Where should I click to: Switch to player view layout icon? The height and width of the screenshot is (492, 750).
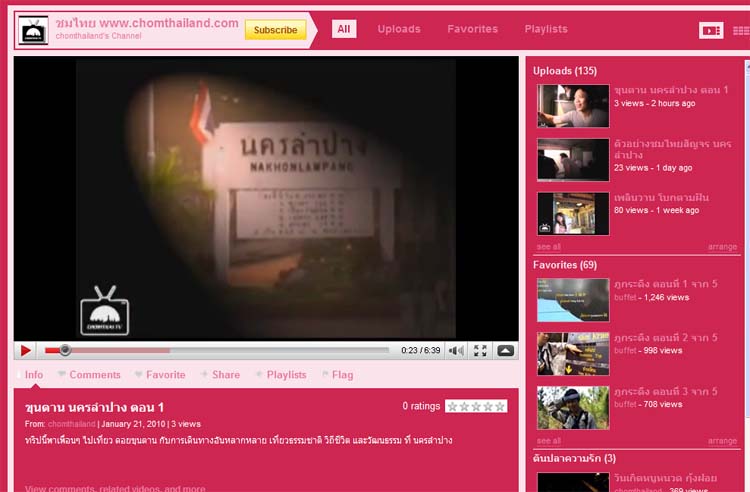(711, 31)
